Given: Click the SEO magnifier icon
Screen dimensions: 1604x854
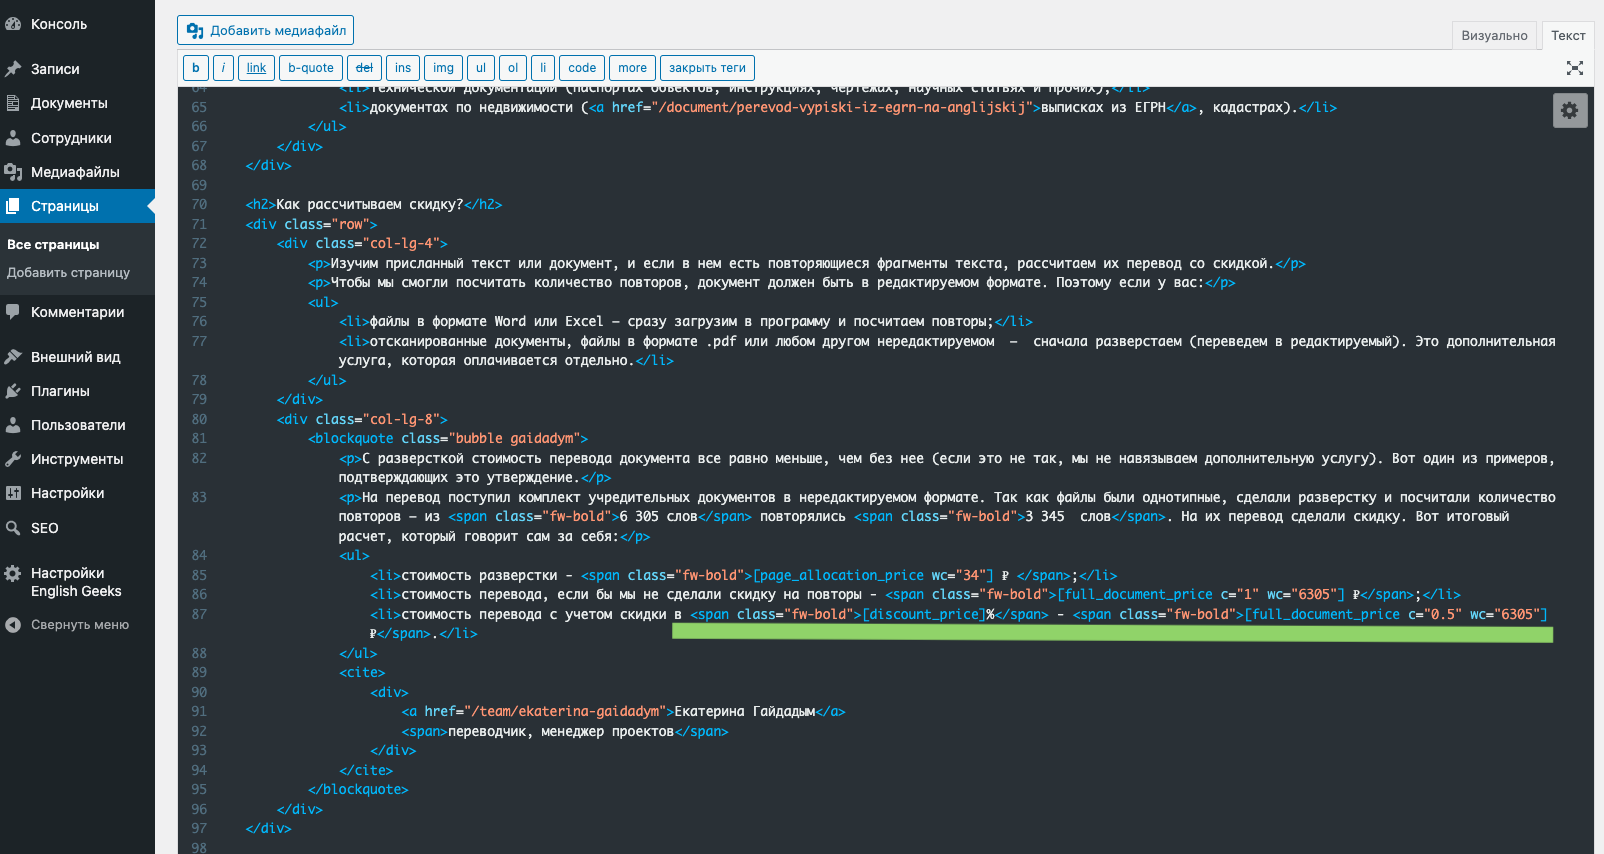Looking at the screenshot, I should (13, 528).
